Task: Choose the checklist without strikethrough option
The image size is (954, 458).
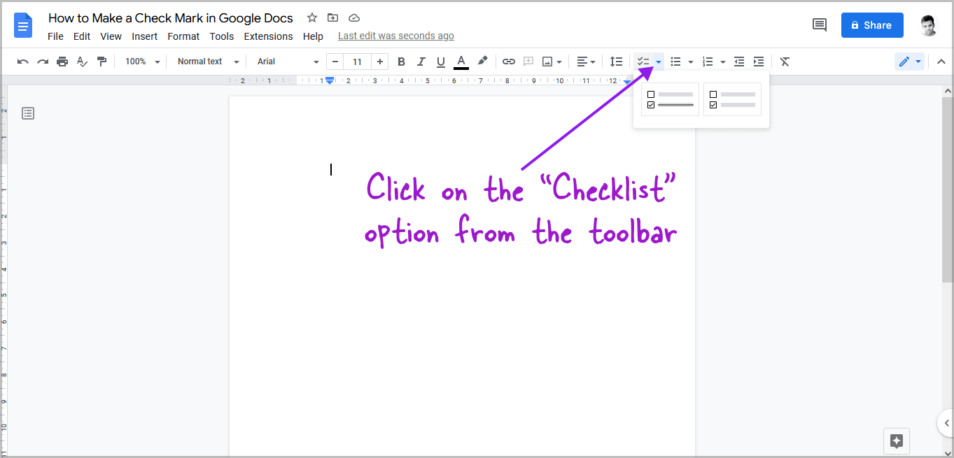Action: coord(733,99)
